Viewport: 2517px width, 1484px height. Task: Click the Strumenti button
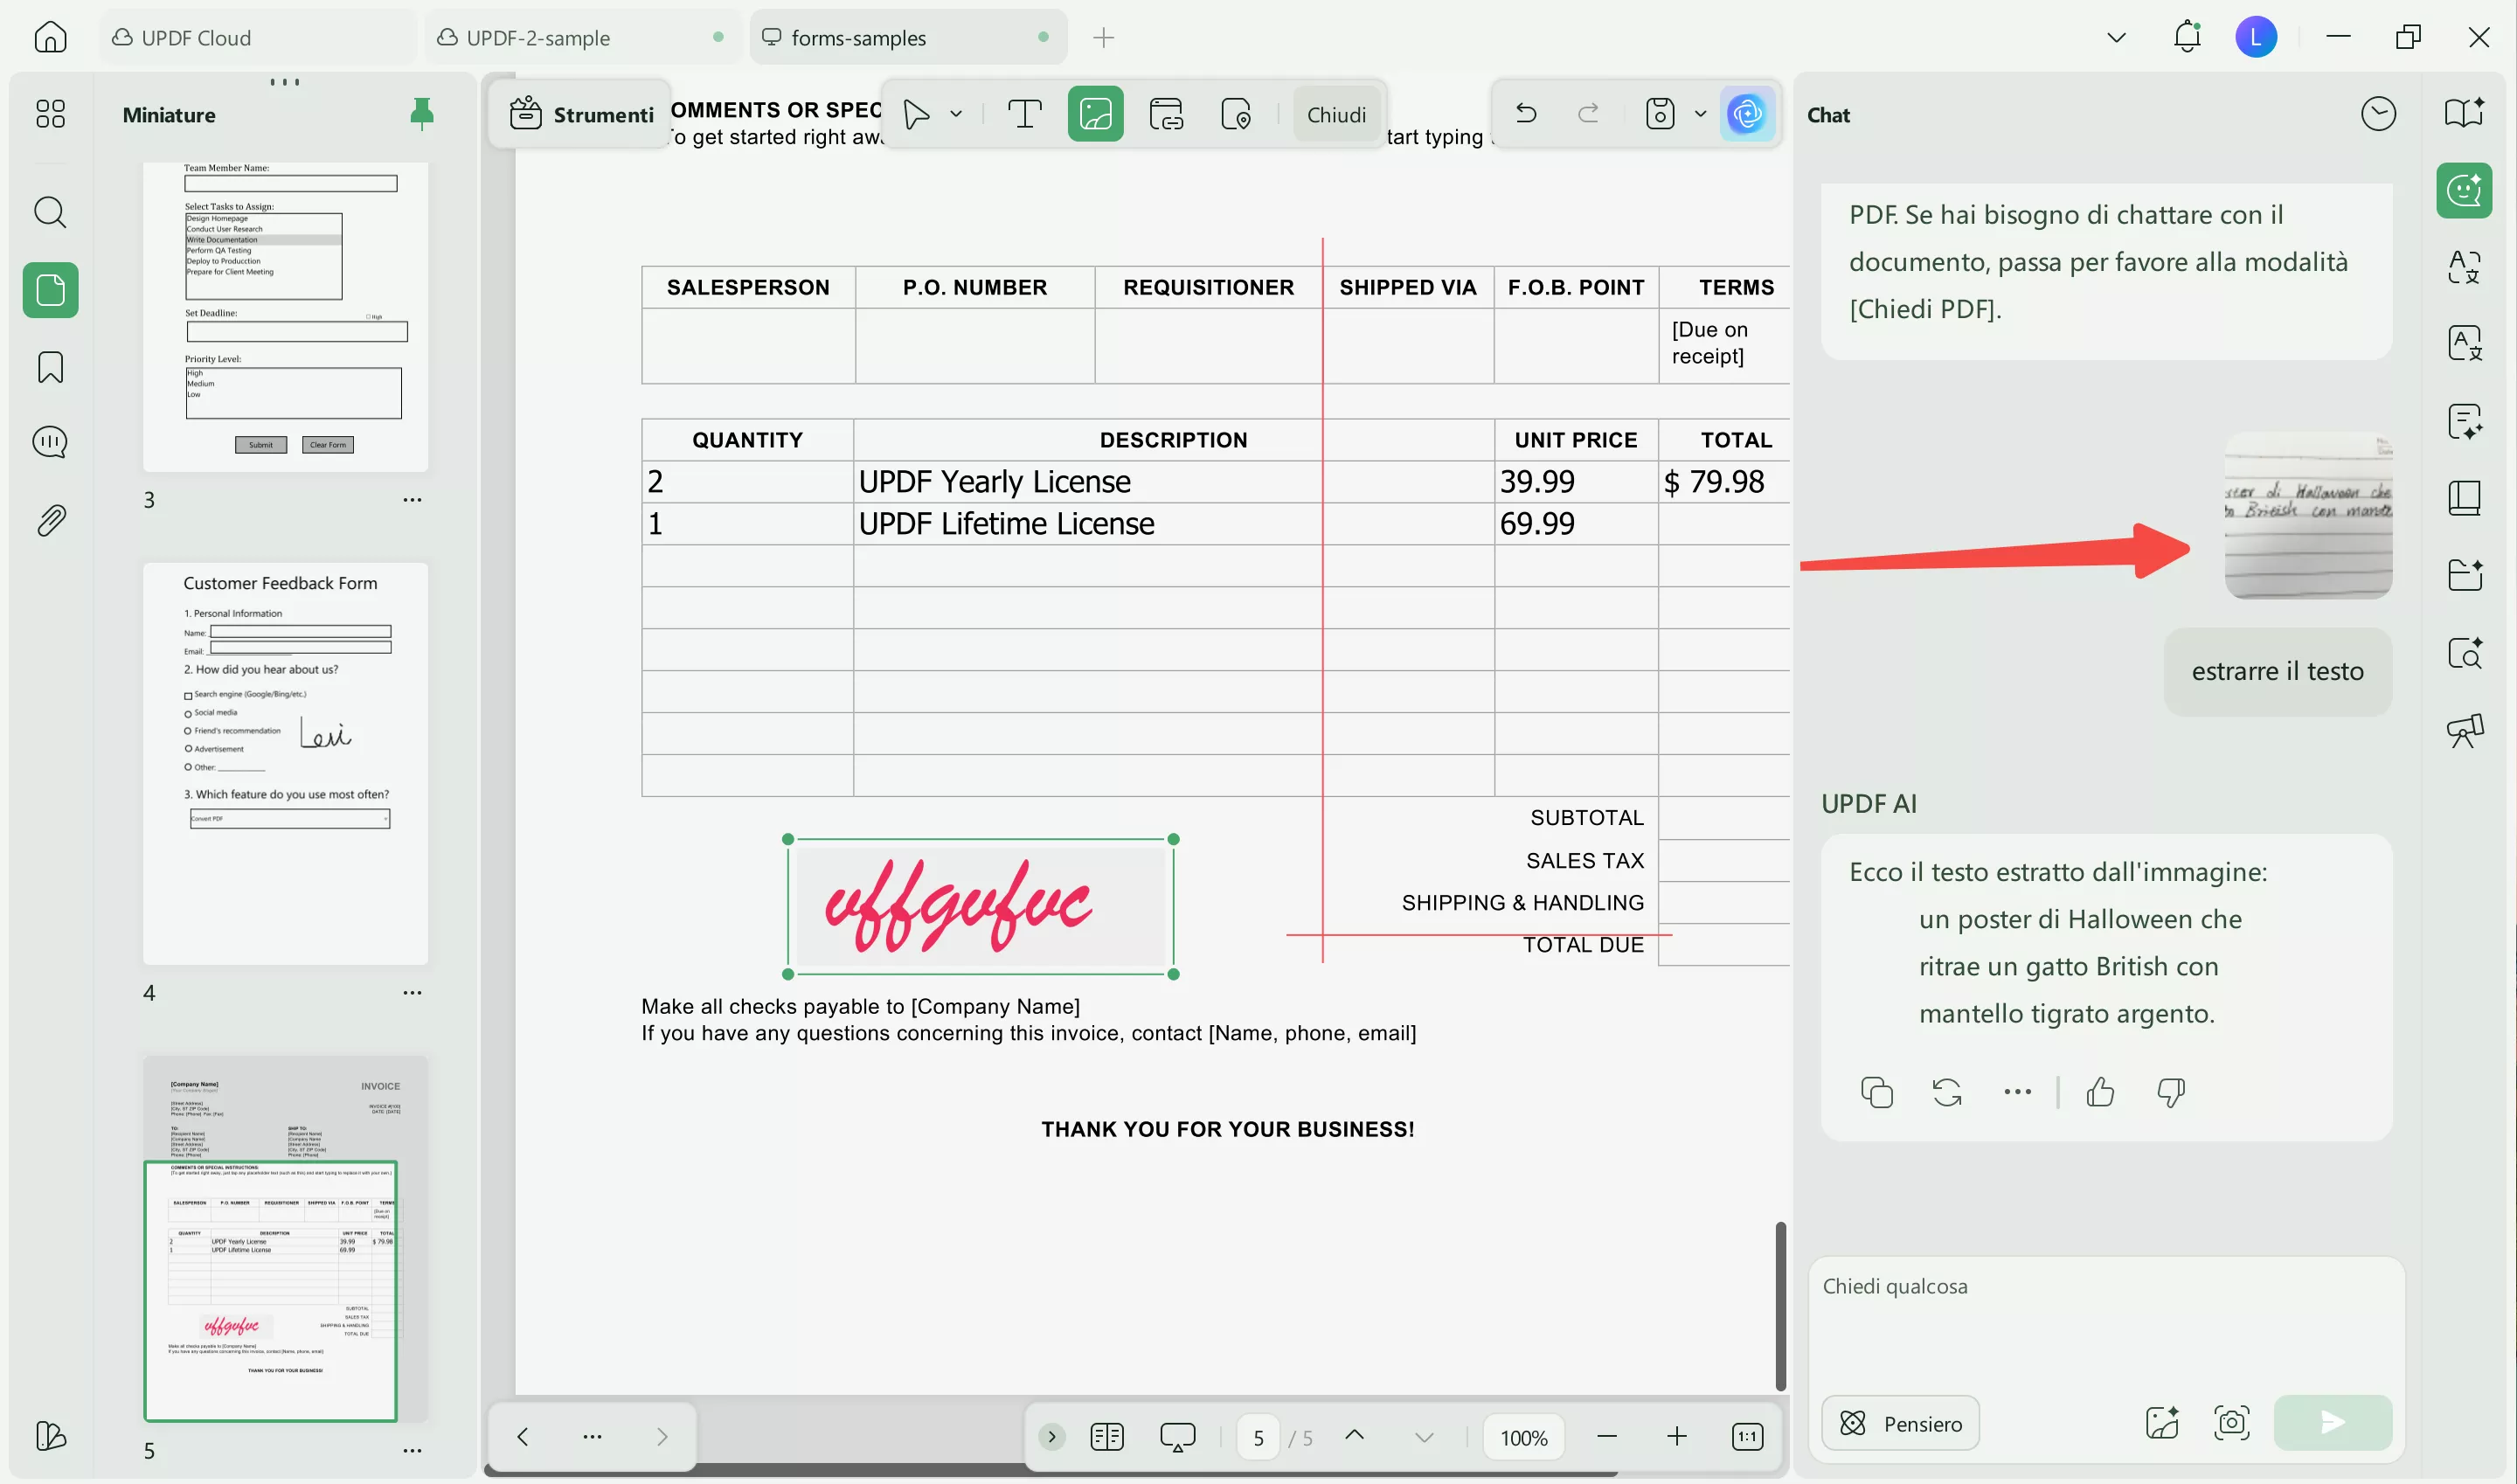click(x=582, y=114)
